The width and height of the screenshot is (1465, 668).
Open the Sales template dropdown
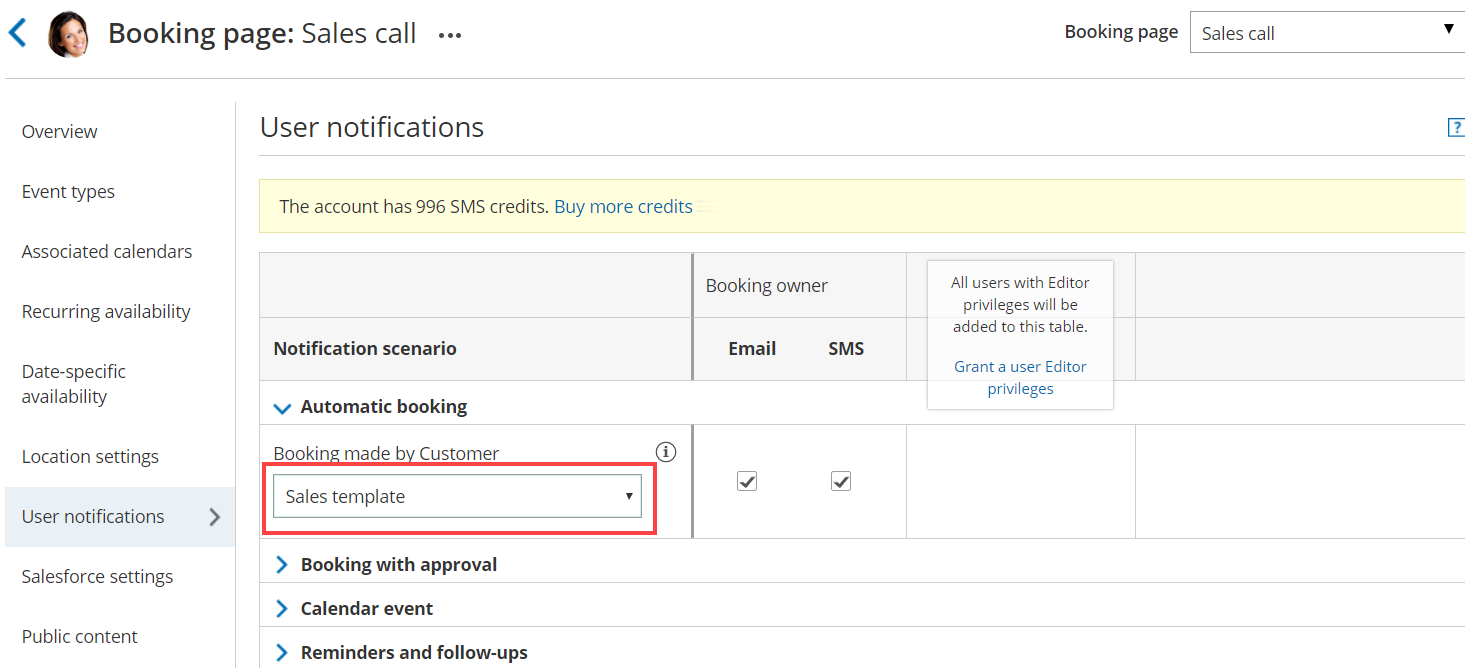click(x=457, y=496)
